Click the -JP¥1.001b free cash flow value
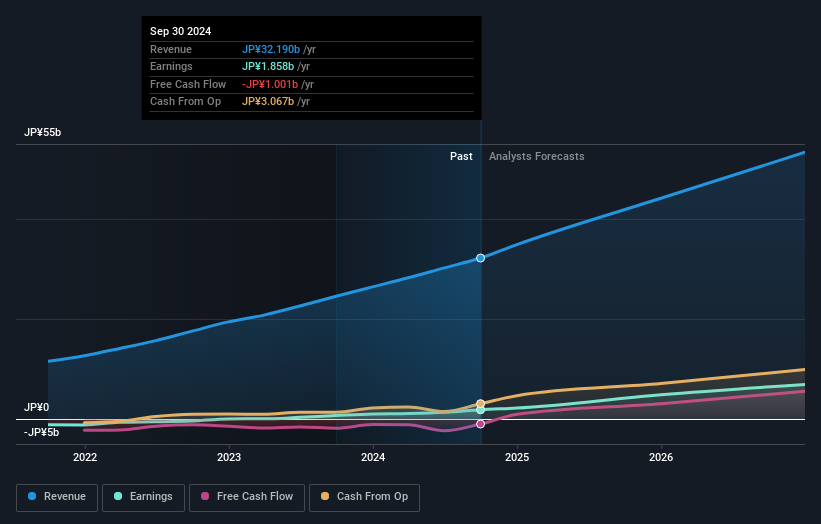This screenshot has height=524, width=821. [270, 84]
